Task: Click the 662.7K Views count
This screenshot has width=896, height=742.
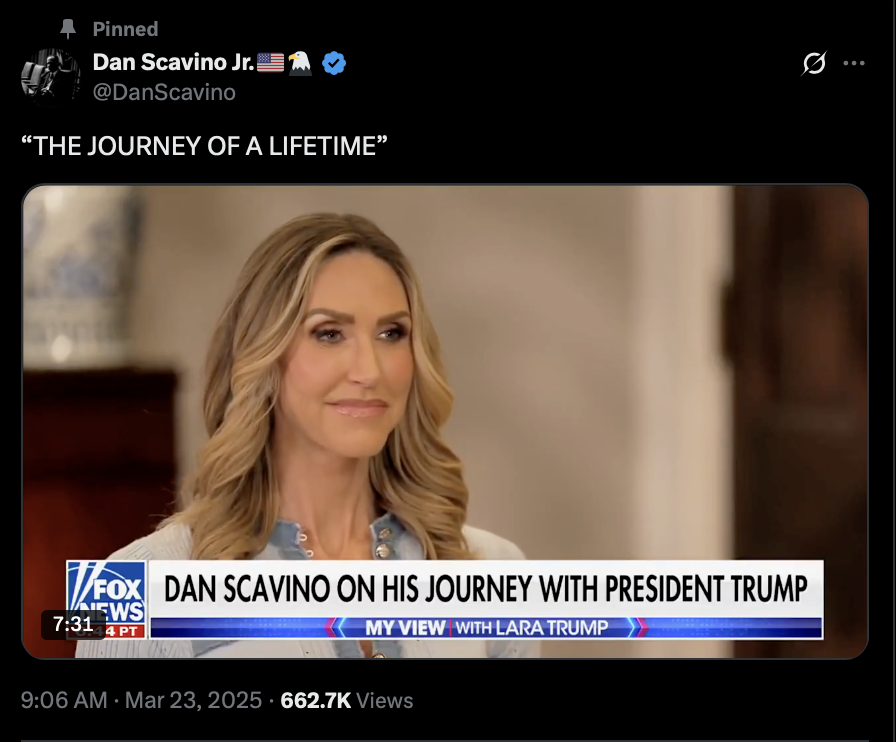Action: pyautogui.click(x=346, y=700)
